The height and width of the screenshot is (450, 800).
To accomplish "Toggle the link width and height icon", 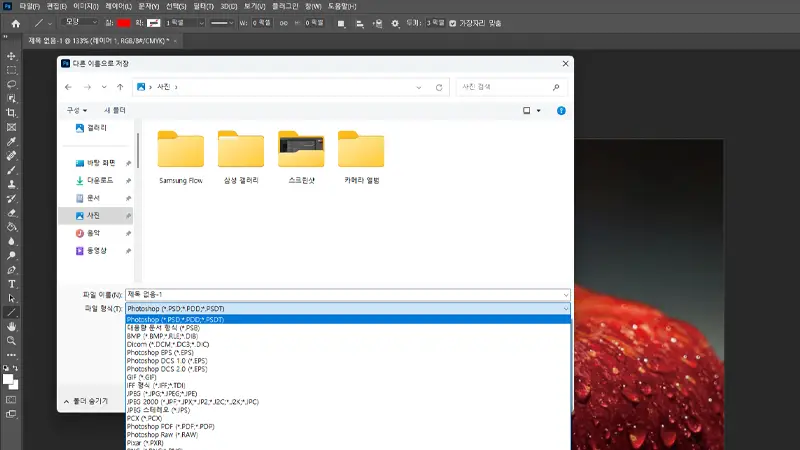I will [x=284, y=23].
